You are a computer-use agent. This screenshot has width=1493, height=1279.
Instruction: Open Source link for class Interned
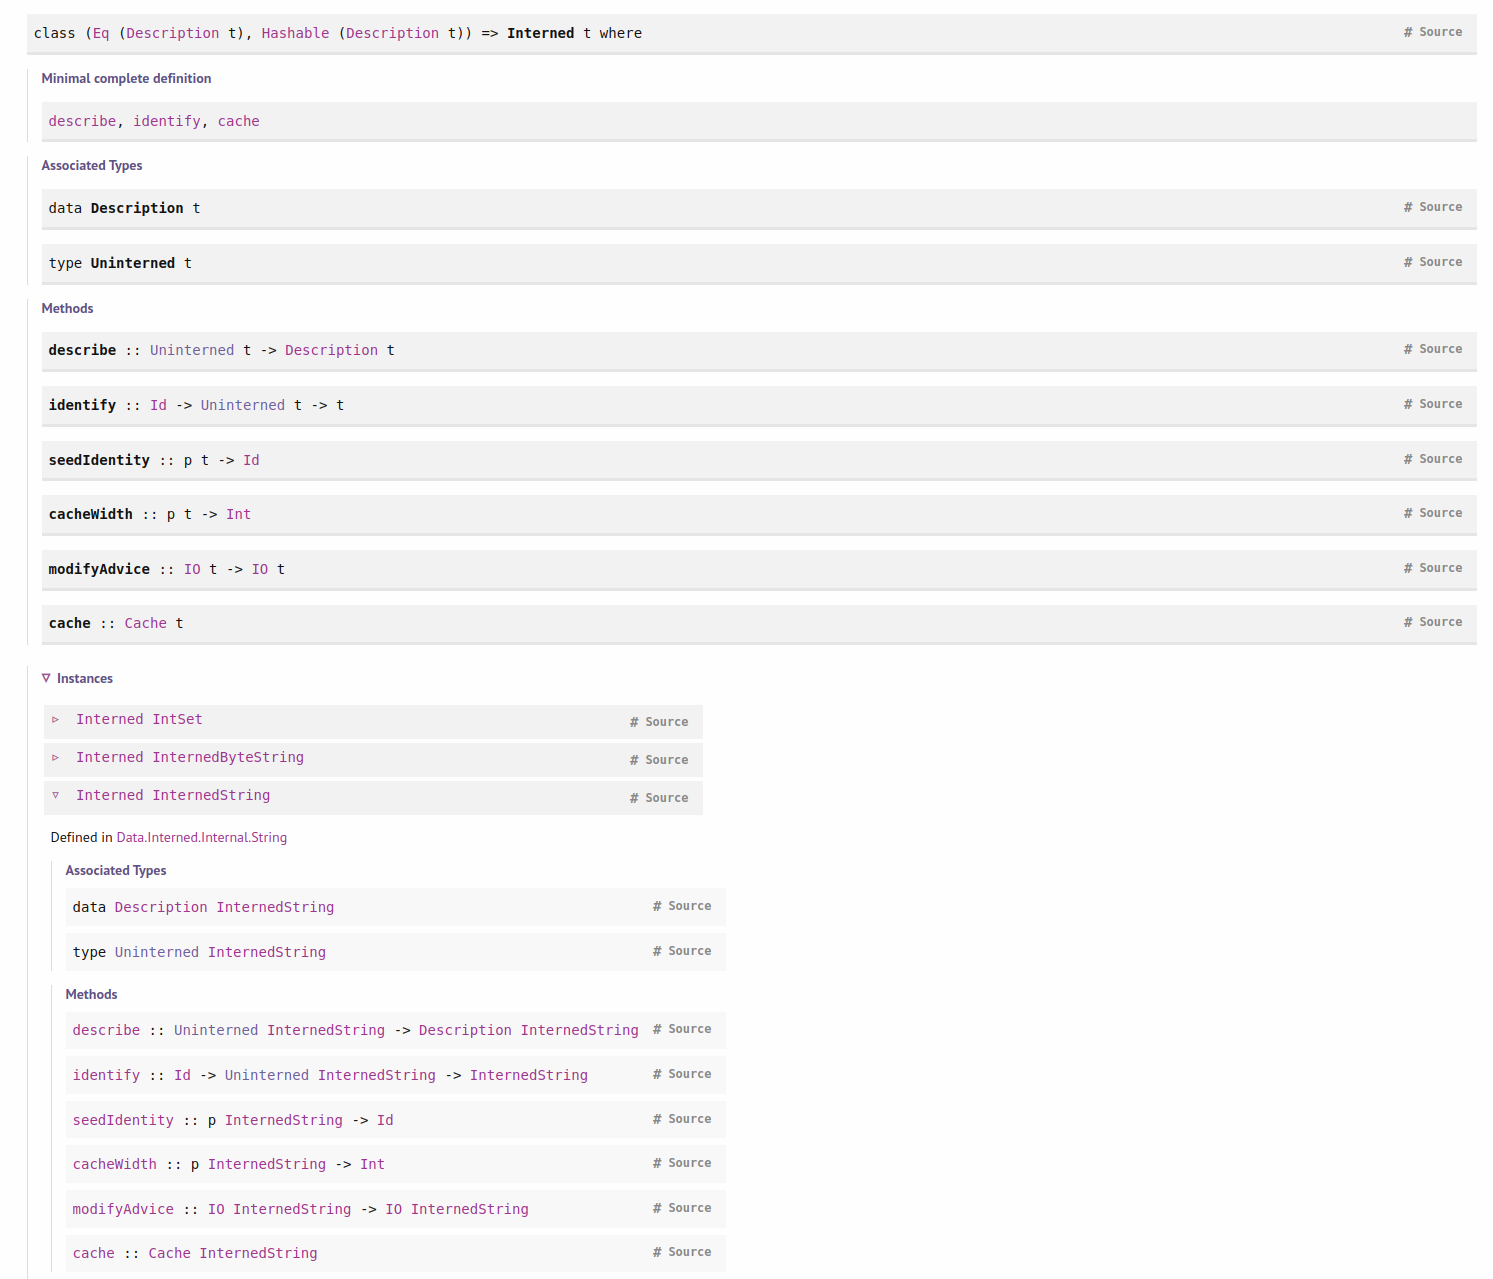click(1440, 32)
